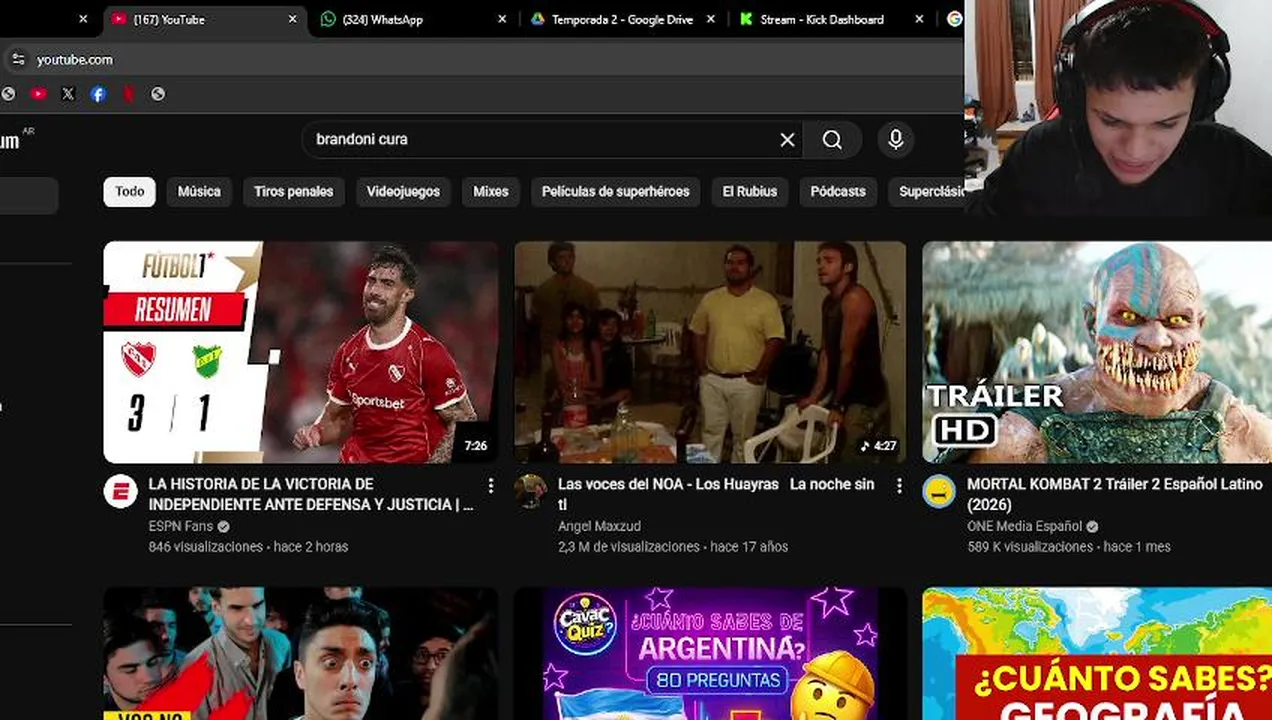Click the magnifying glass search button

(832, 140)
